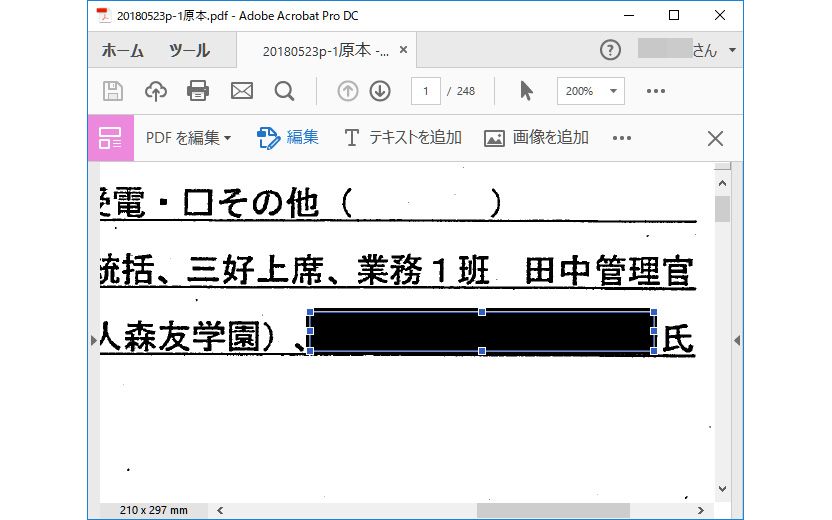Expand the right tools pane arrow

(x=737, y=340)
